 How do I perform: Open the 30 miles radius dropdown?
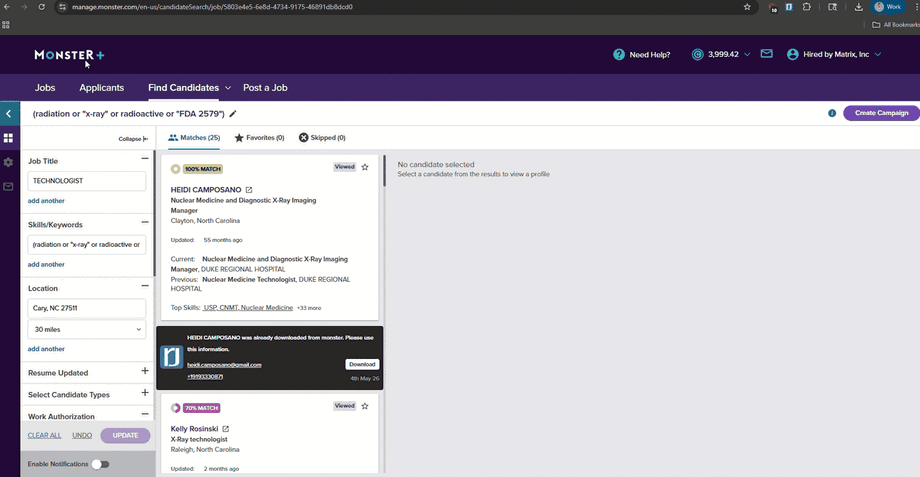87,329
